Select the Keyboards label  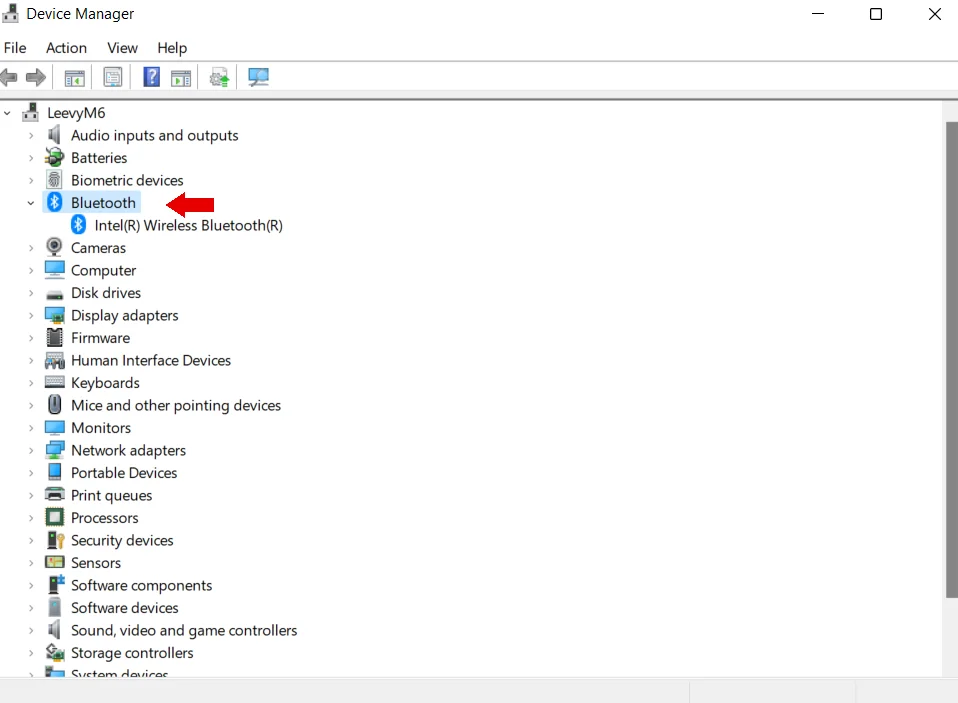tap(105, 383)
